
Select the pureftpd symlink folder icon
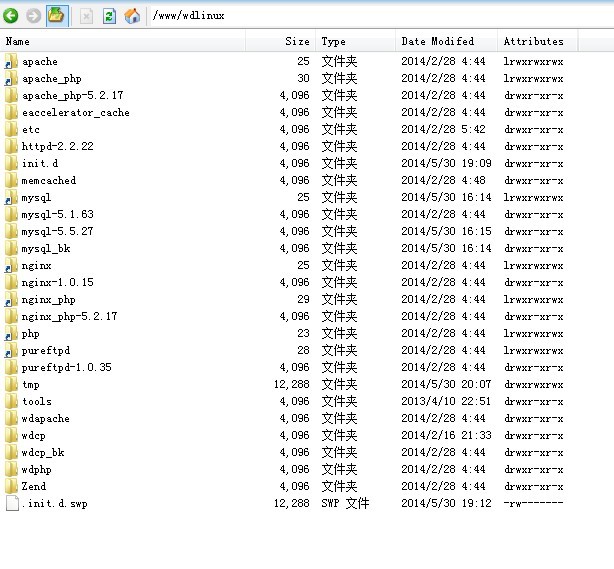(x=11, y=351)
